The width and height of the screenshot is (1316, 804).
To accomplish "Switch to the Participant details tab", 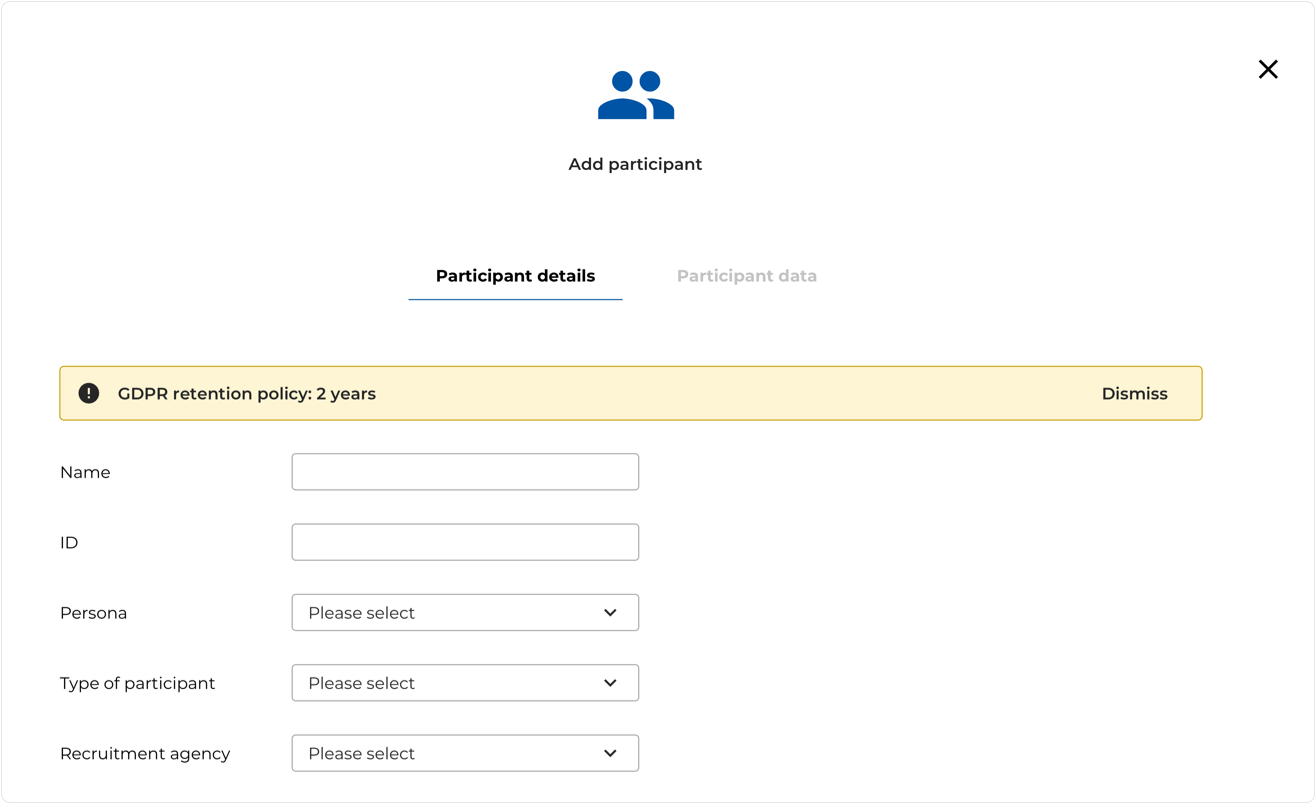I will (515, 276).
